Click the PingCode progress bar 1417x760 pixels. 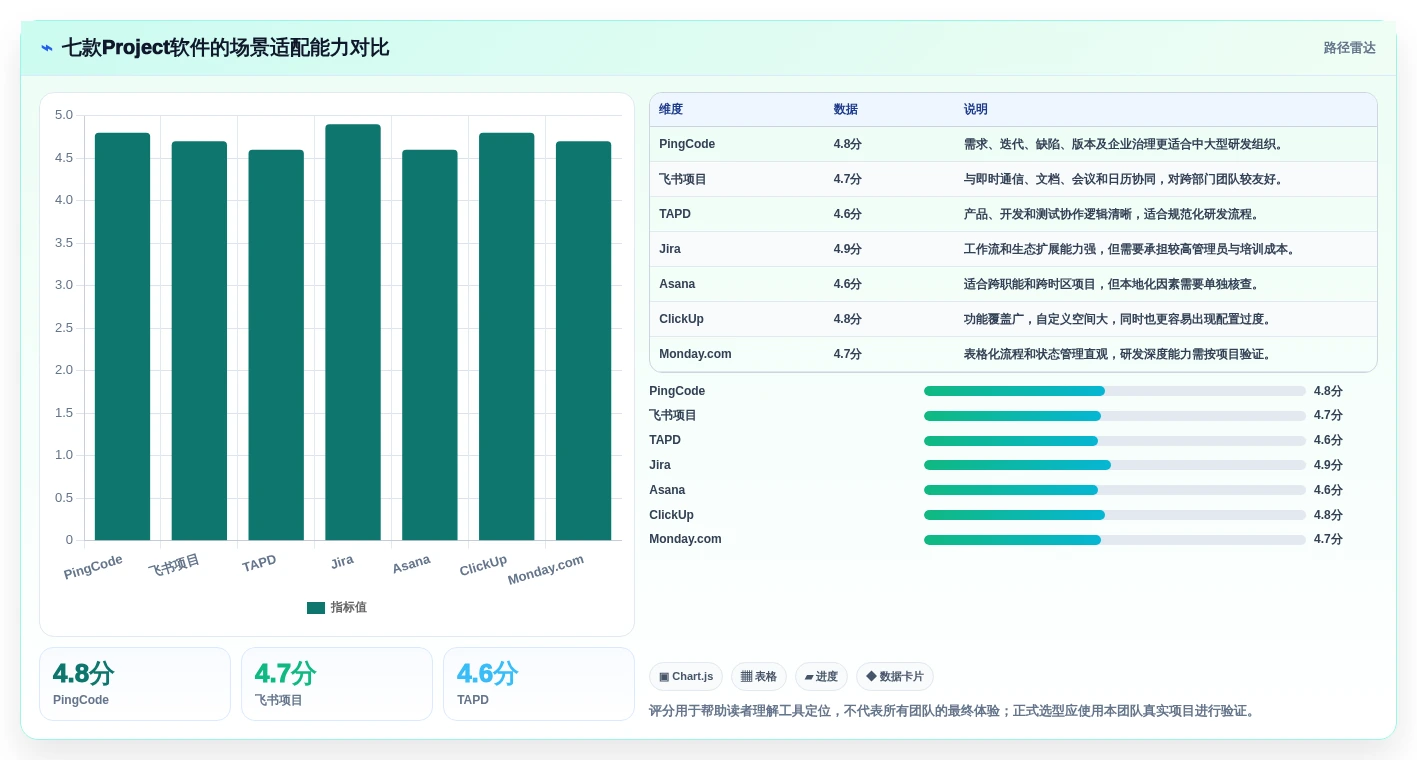1115,391
